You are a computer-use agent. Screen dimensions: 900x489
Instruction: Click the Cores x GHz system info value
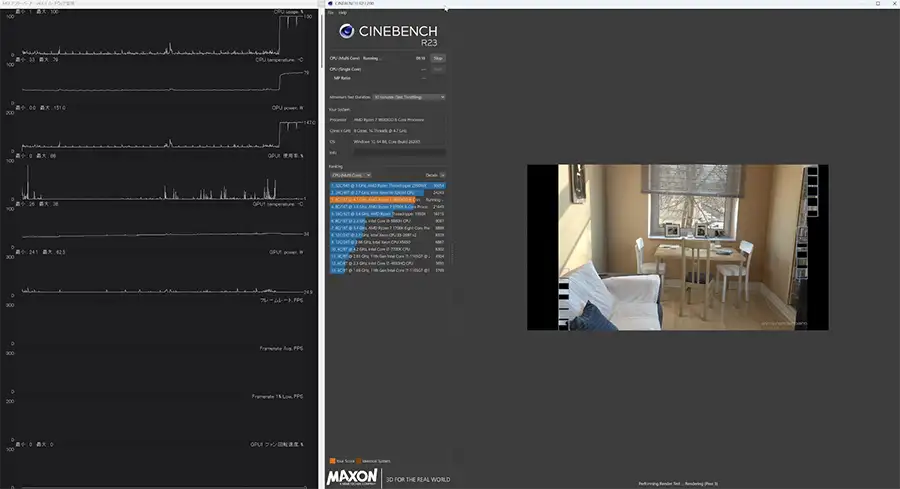pos(399,131)
